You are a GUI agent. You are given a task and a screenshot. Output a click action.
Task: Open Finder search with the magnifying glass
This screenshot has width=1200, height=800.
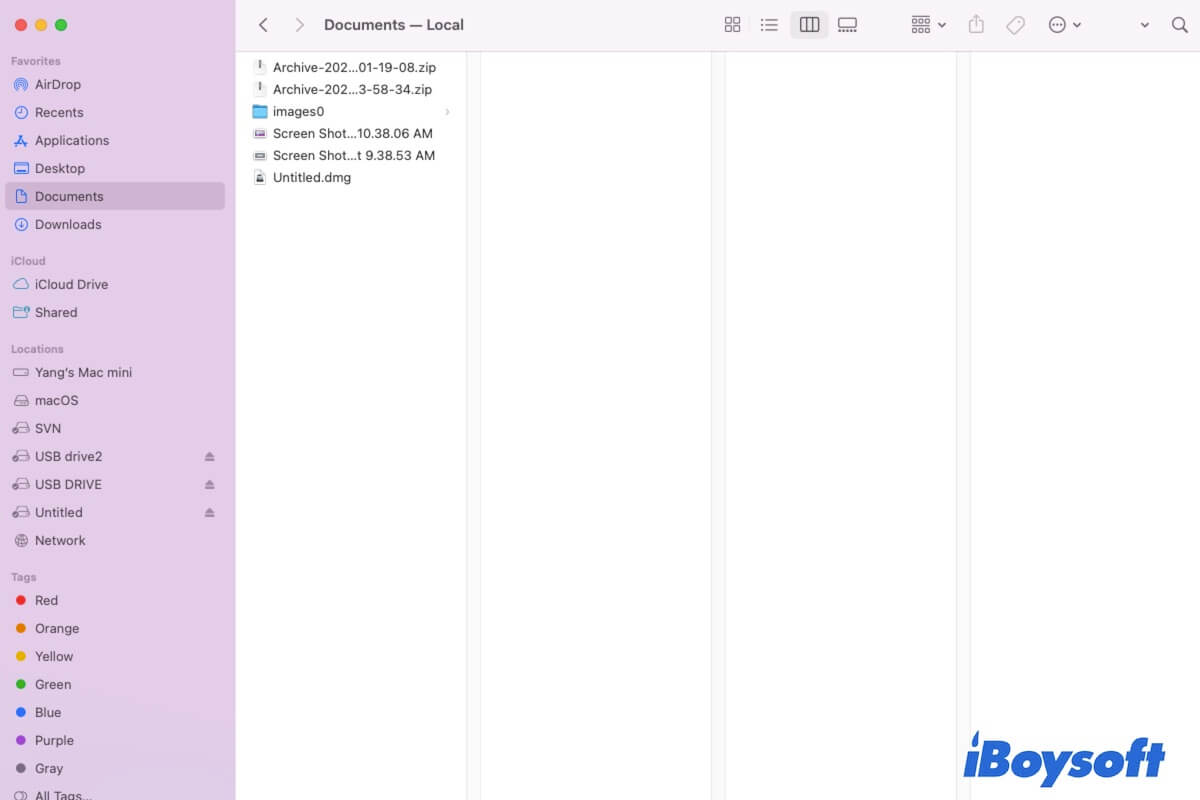pos(1180,24)
